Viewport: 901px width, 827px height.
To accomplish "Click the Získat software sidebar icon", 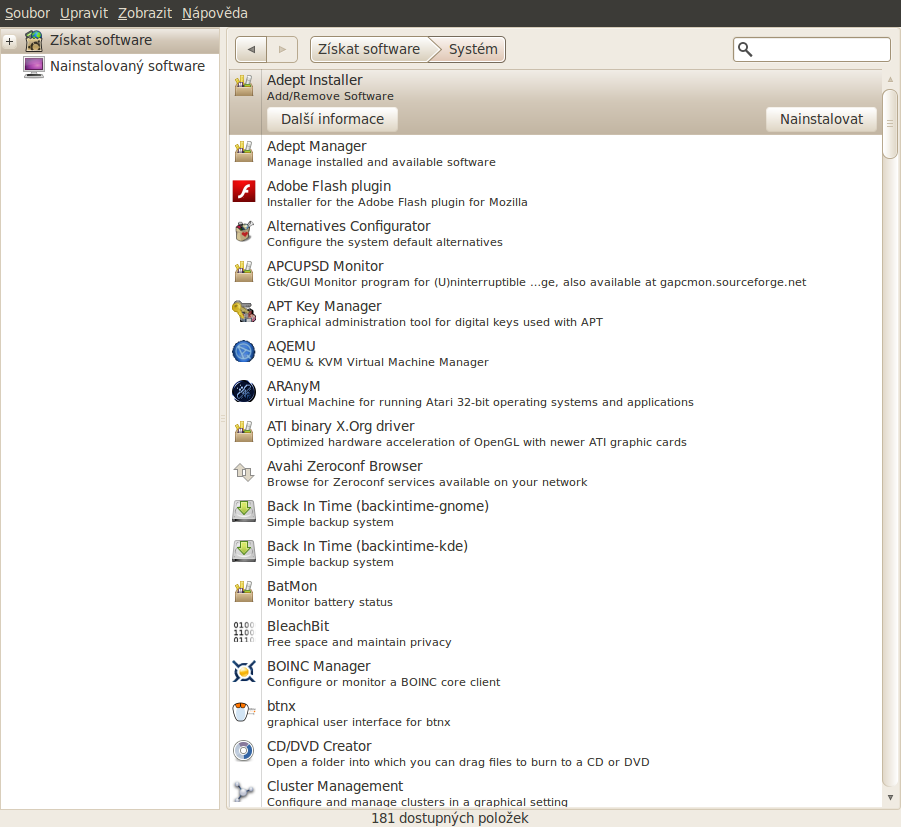I will 34,41.
